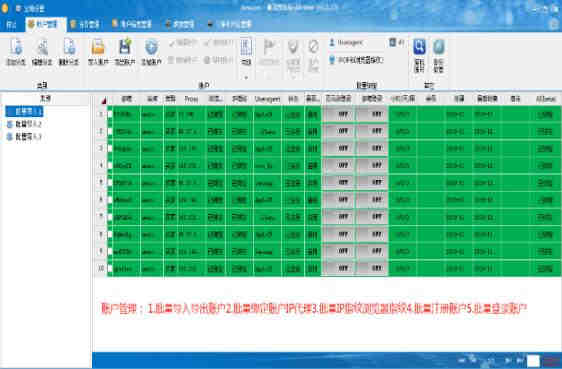Image resolution: width=562 pixels, height=369 pixels.
Task: Tick the checkbox for row 4
Action: 110,166
